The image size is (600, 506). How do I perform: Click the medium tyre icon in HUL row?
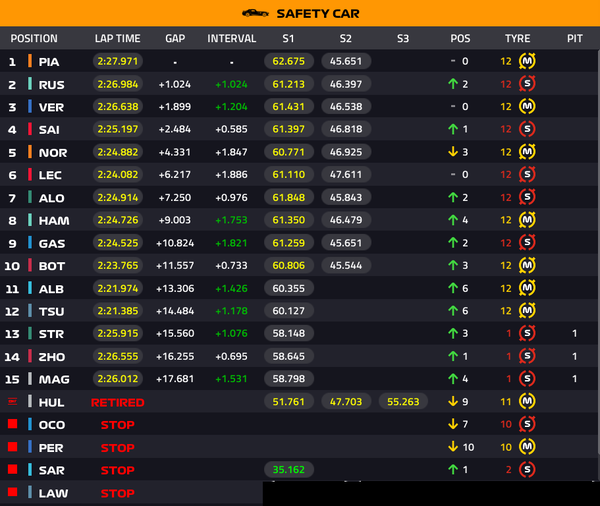click(x=527, y=401)
